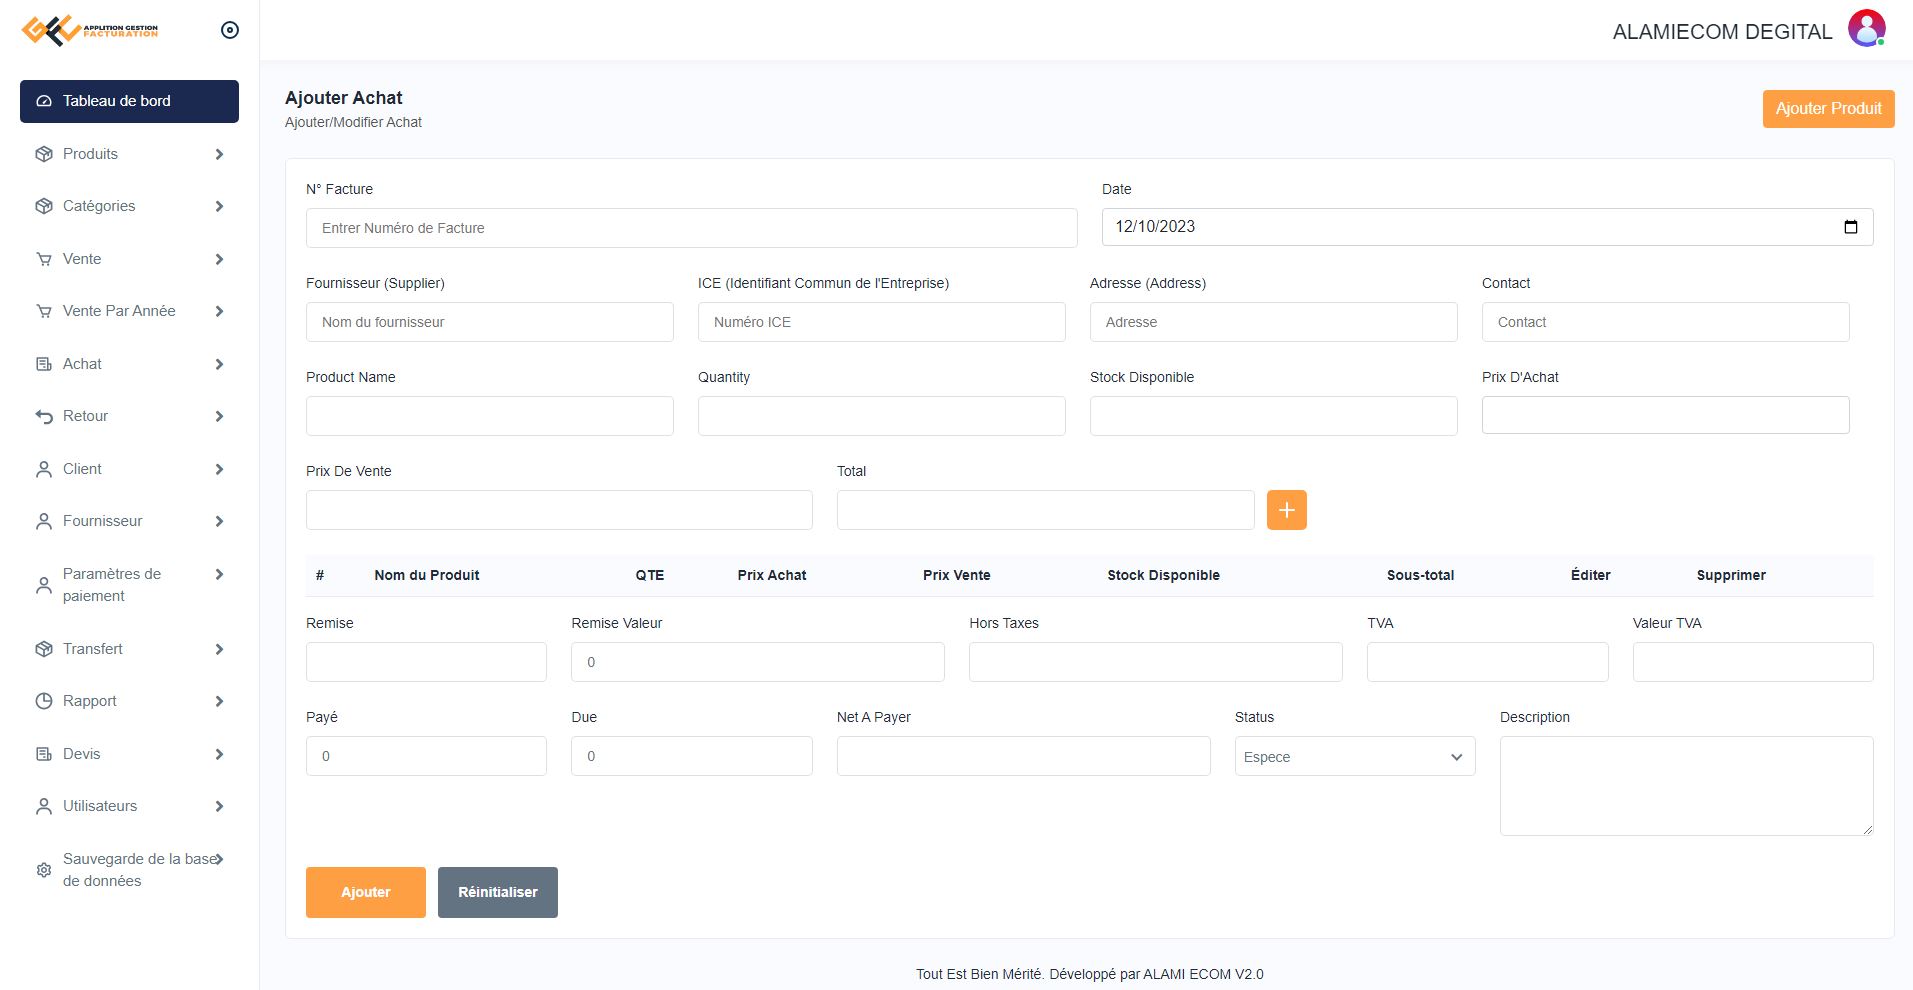The height and width of the screenshot is (990, 1913).
Task: Click the Rapport chart icon
Action: [x=44, y=701]
